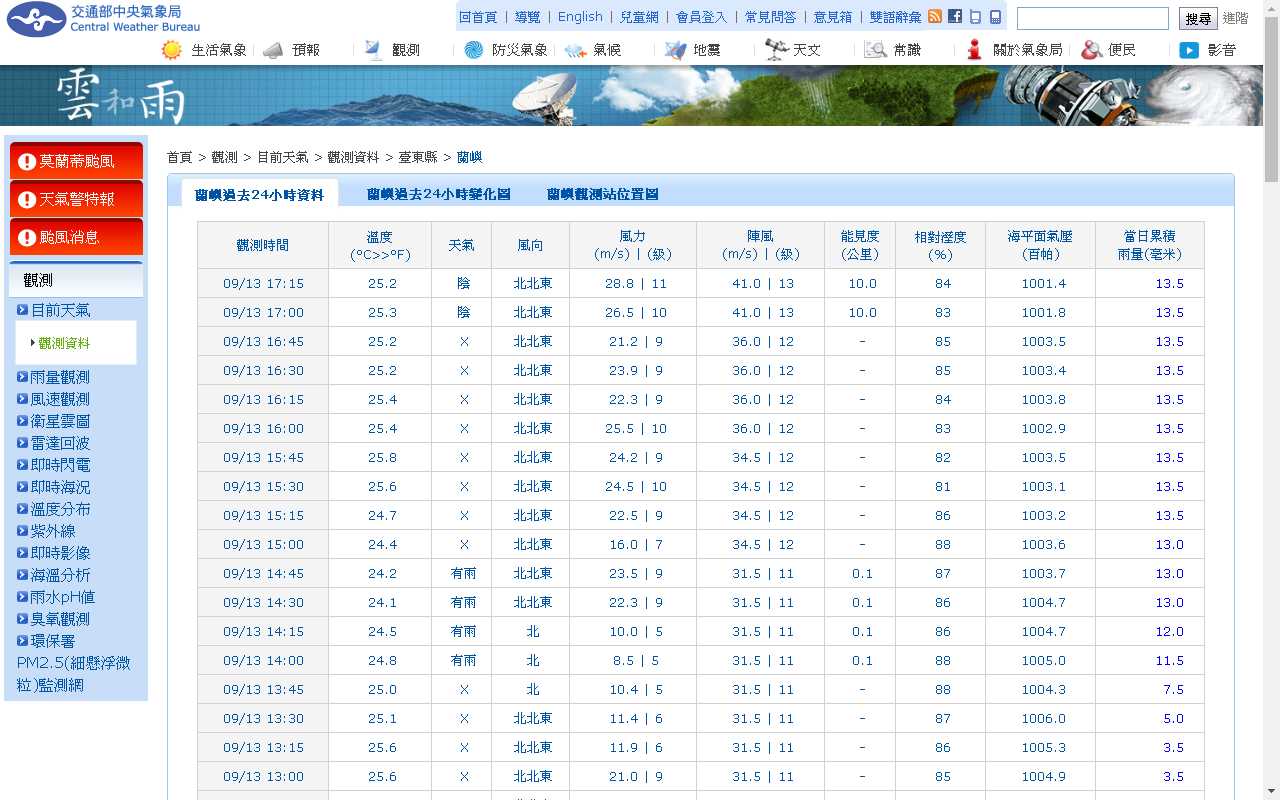
Task: Click the play icon for 影音
Action: click(x=1189, y=50)
